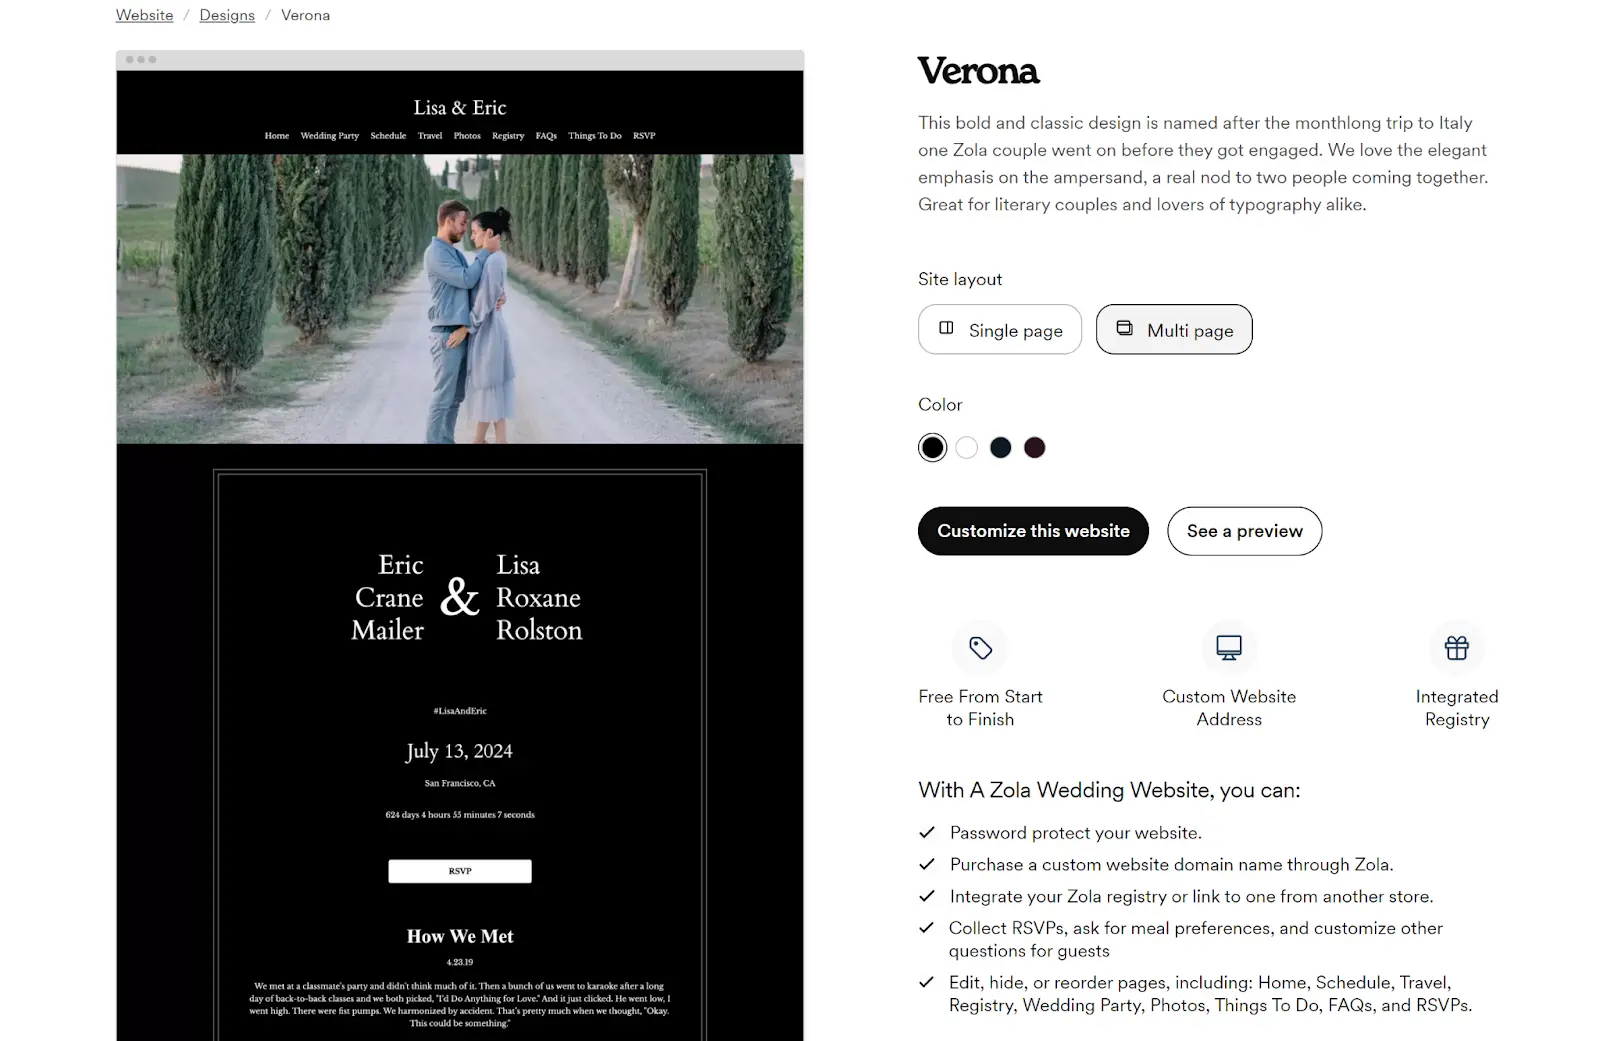Choose the burgundy color swatch
Screen dimensions: 1600x1041
tap(1035, 447)
